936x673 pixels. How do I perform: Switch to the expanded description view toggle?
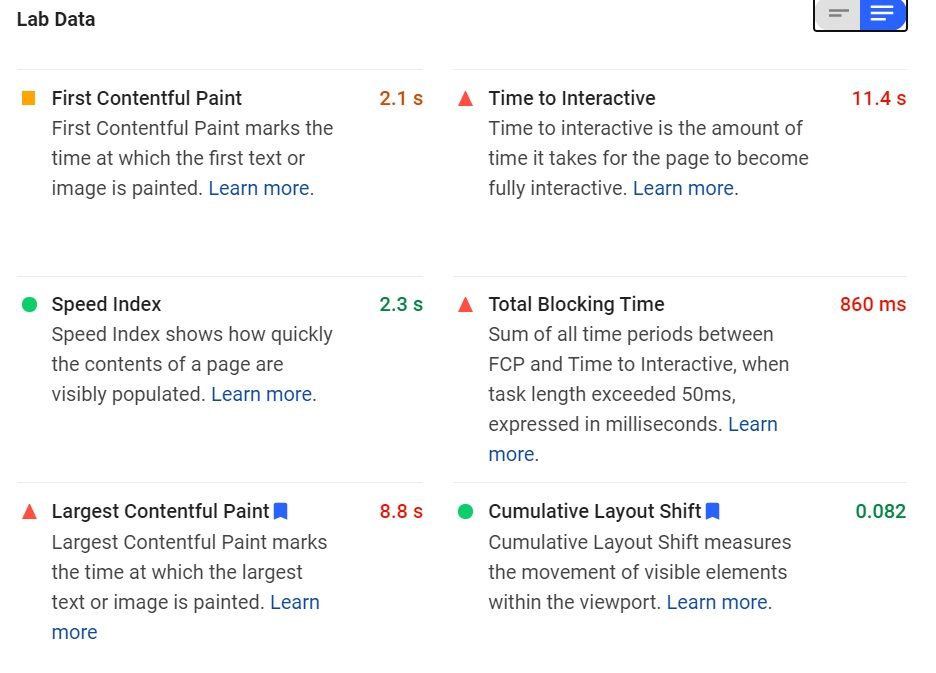882,14
